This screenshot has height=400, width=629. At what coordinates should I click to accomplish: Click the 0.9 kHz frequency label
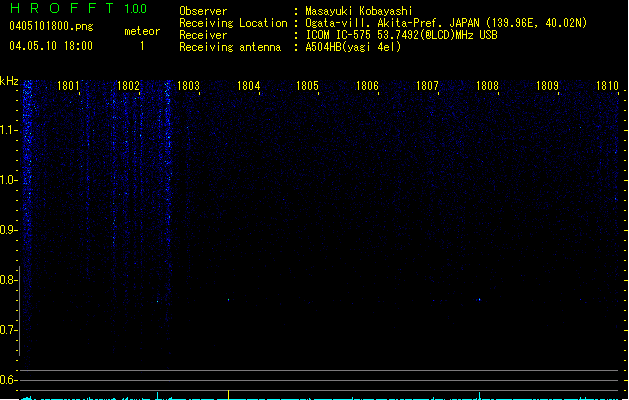(x=8, y=230)
